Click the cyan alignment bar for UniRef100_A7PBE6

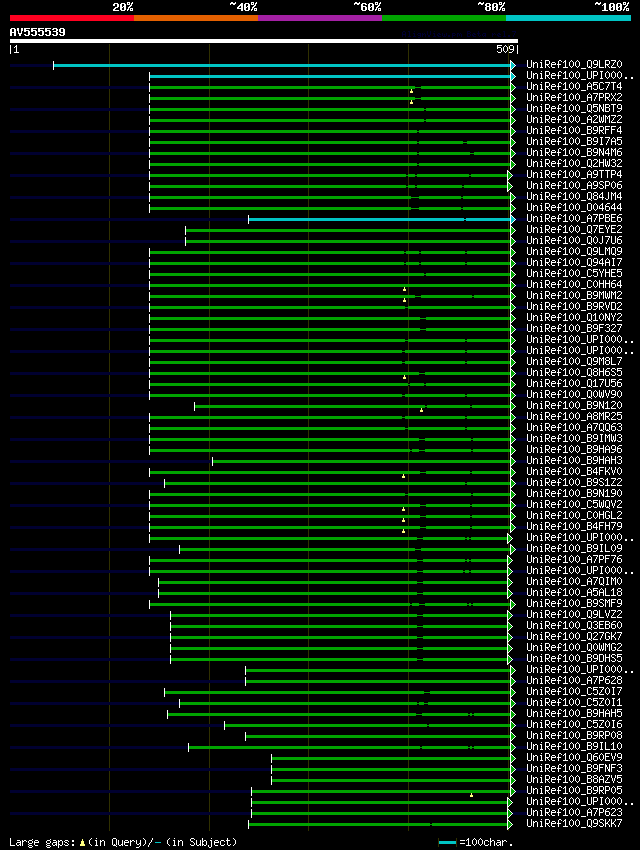pyautogui.click(x=379, y=220)
